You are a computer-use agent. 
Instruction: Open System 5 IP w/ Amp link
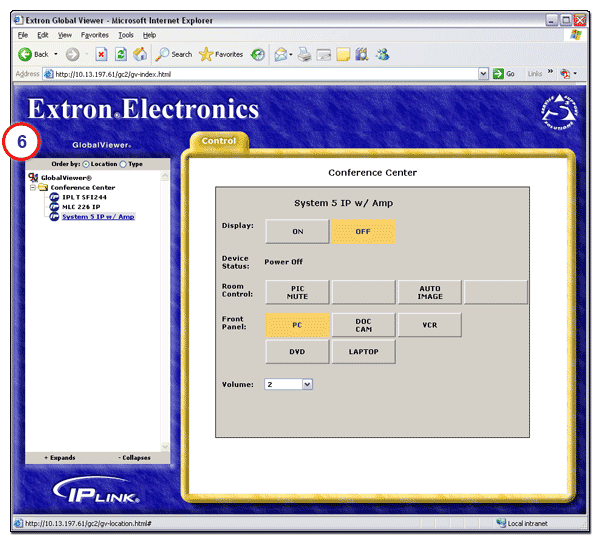pos(98,216)
